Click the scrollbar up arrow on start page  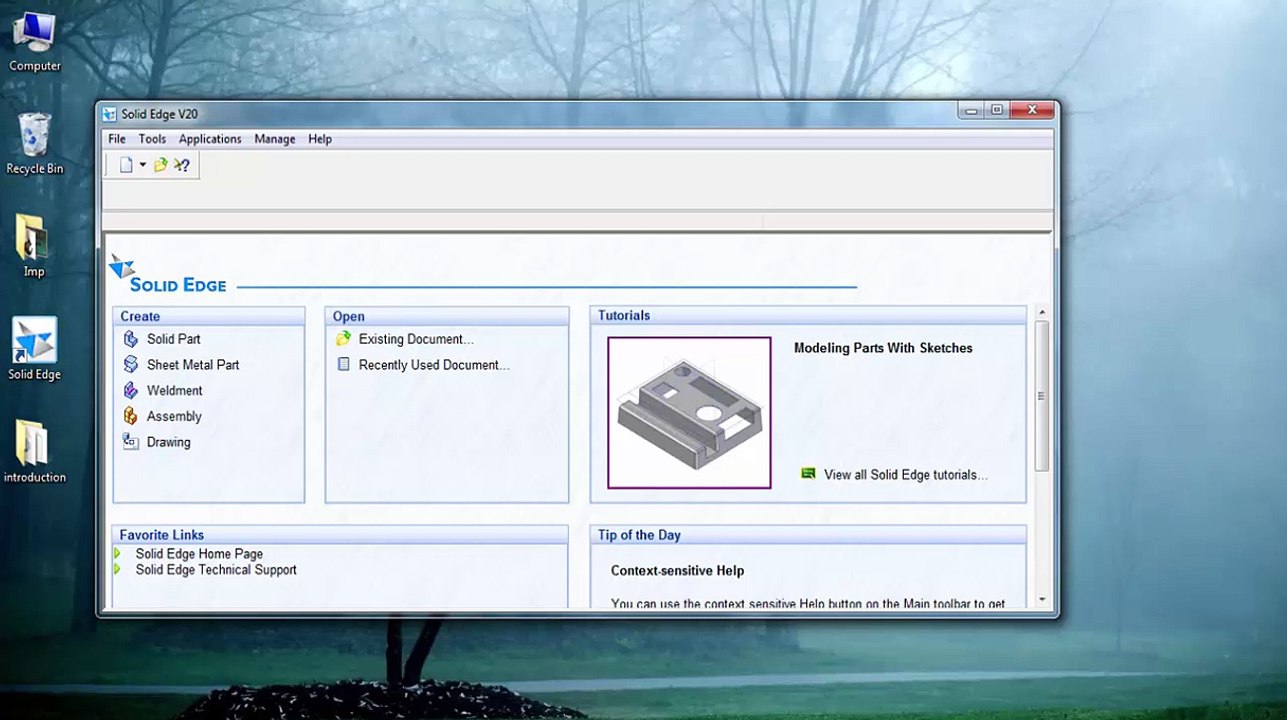[1041, 313]
